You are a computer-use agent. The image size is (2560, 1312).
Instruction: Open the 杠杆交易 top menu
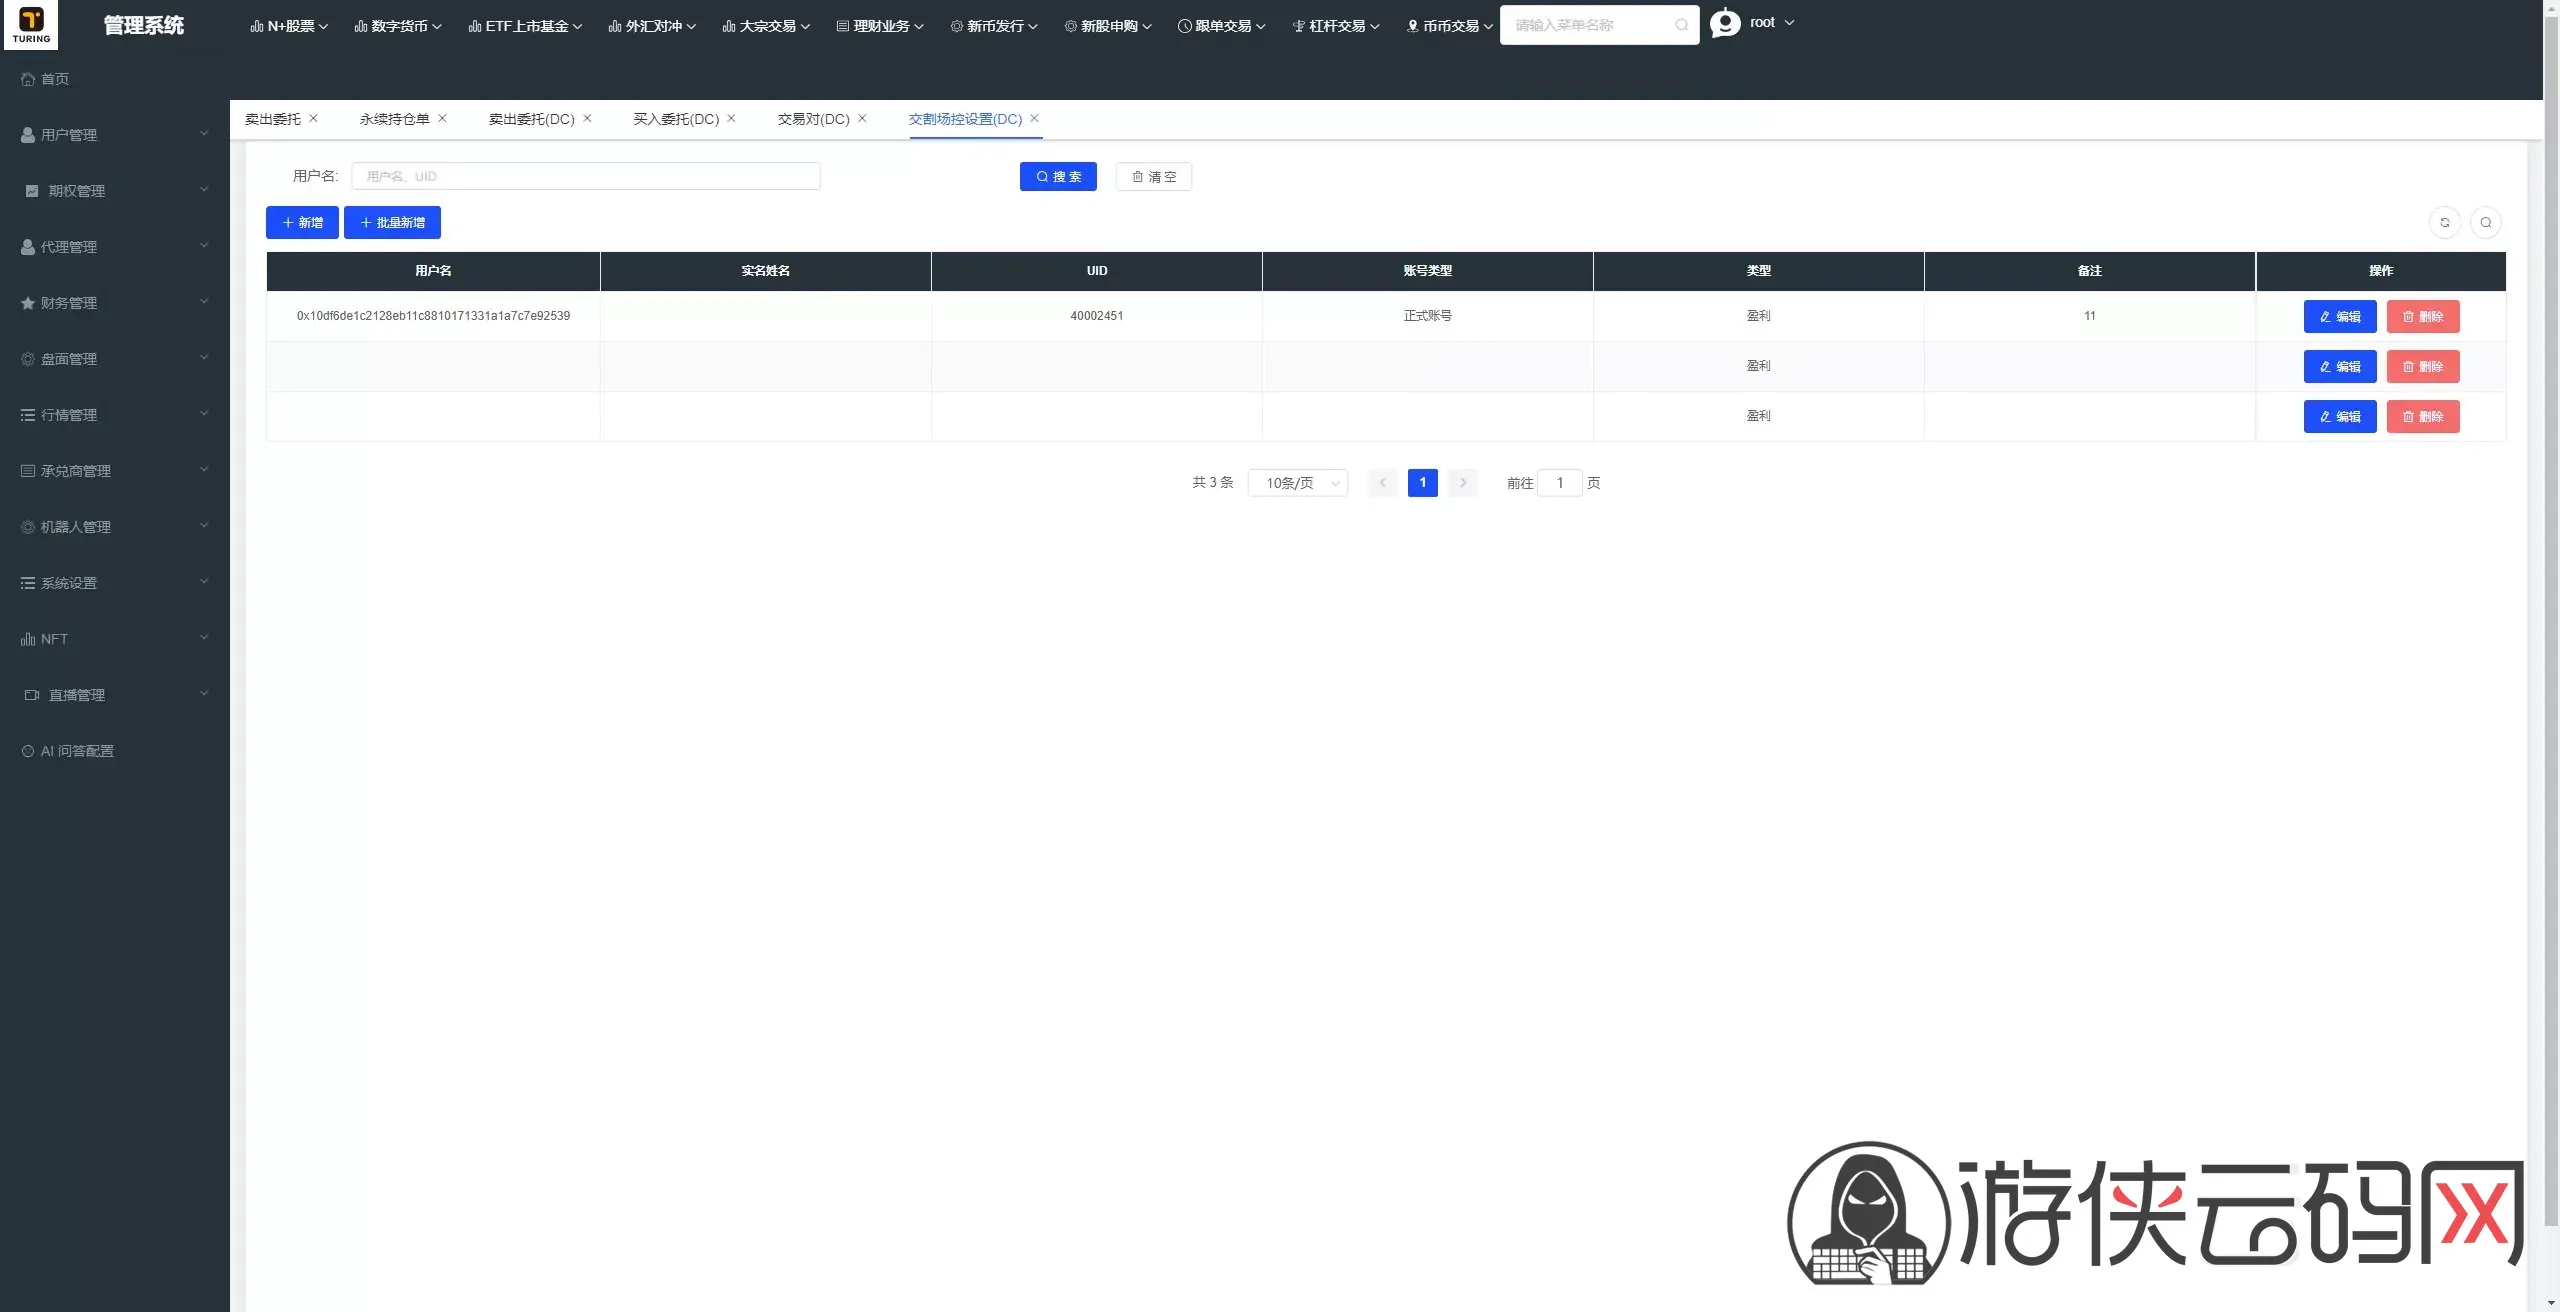1335,26
